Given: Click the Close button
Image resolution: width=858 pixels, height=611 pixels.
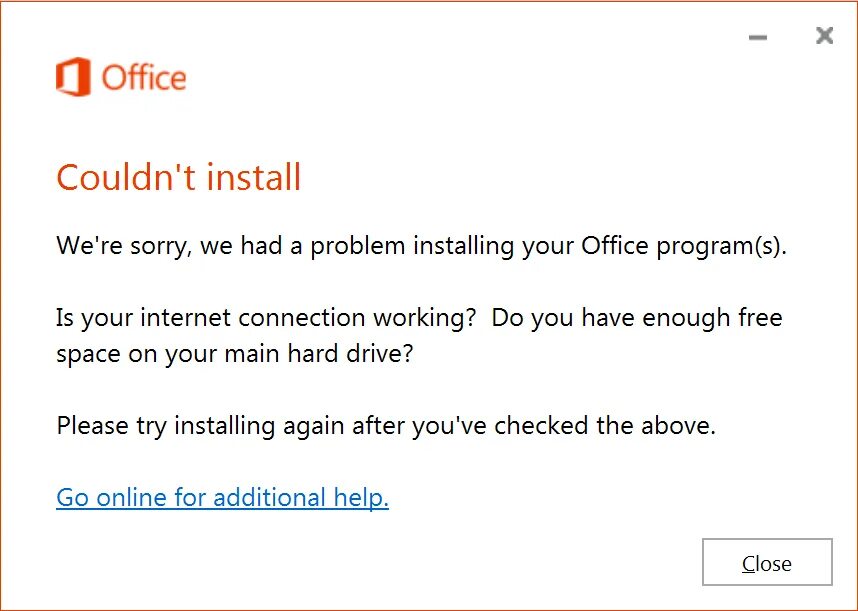Looking at the screenshot, I should pos(767,562).
